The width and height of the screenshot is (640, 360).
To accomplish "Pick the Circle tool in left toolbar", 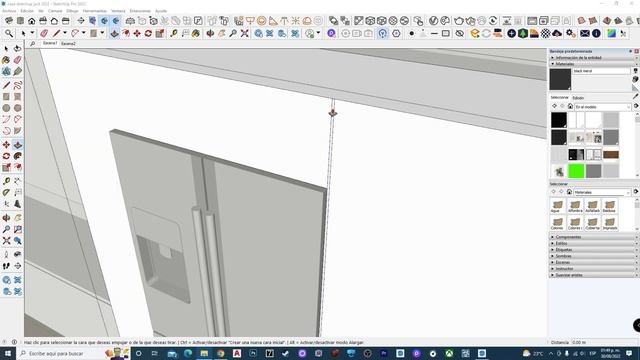I will pos(6,108).
